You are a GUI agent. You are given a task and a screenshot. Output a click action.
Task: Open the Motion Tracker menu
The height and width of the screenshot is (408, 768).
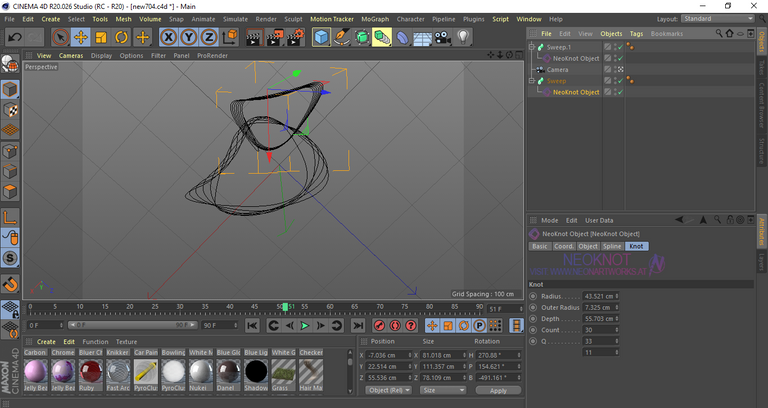332,19
